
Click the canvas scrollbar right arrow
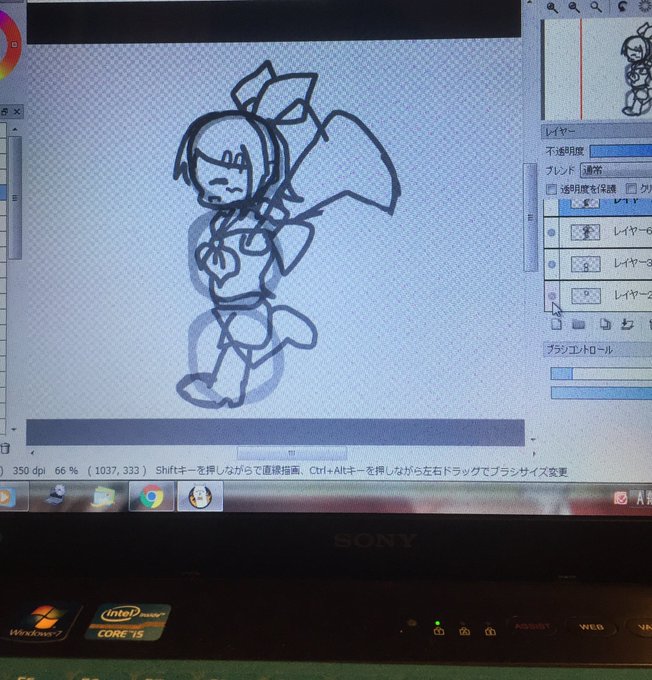click(534, 454)
